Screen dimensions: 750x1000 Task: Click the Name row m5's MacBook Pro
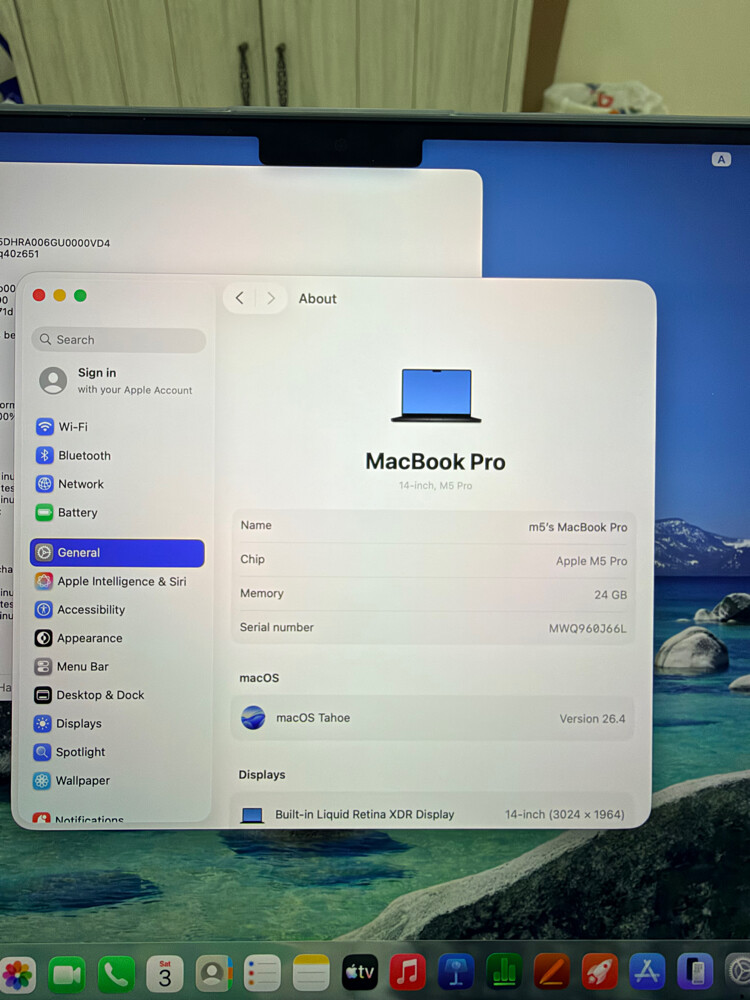point(434,526)
